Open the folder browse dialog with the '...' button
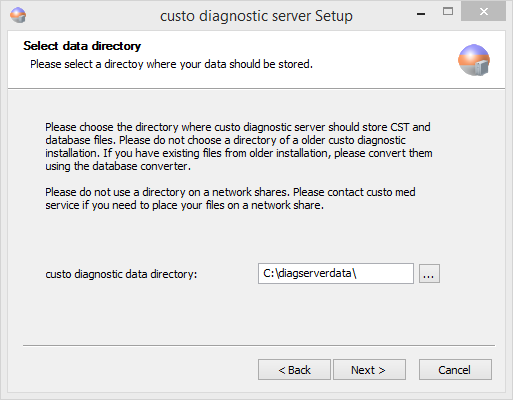Image resolution: width=513 pixels, height=400 pixels. pyautogui.click(x=429, y=274)
